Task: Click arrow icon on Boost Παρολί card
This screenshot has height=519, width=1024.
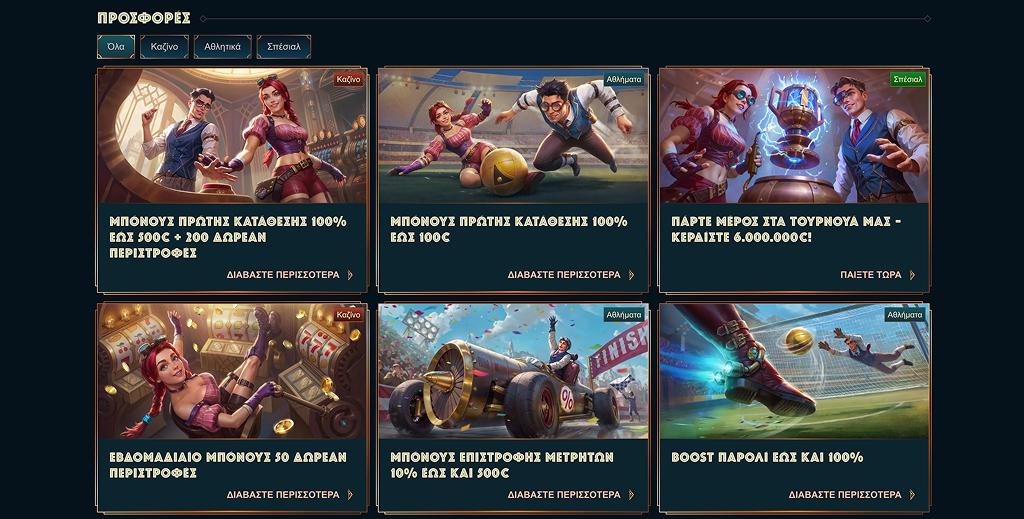Action: (x=912, y=495)
